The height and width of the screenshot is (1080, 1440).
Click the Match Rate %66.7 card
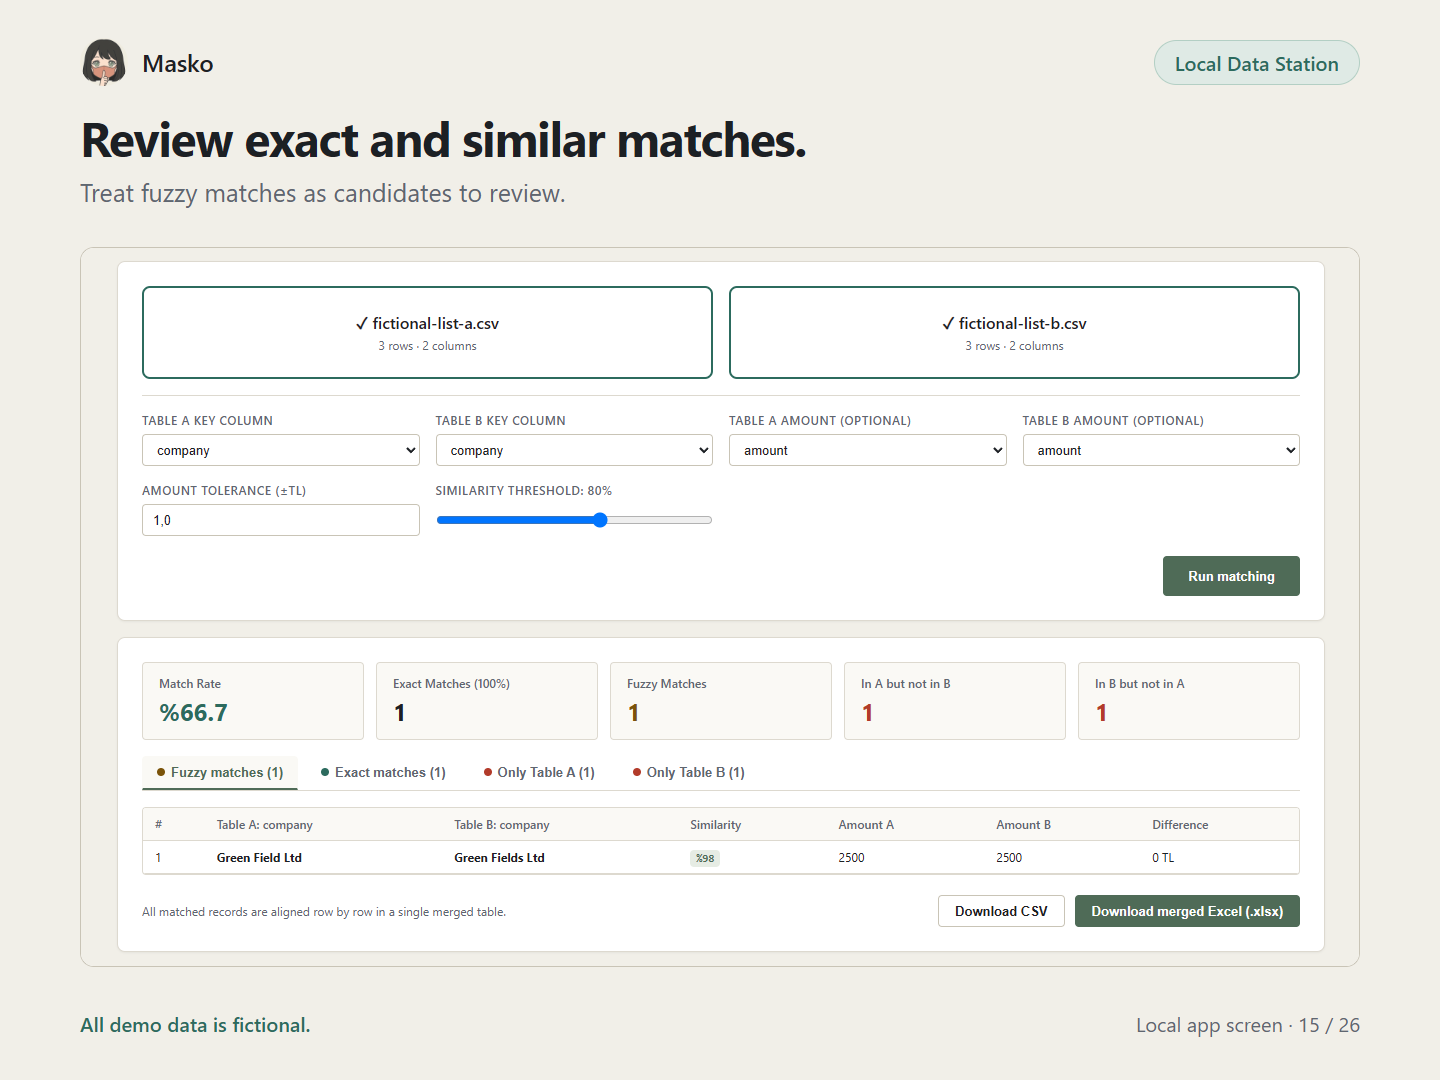pos(253,701)
